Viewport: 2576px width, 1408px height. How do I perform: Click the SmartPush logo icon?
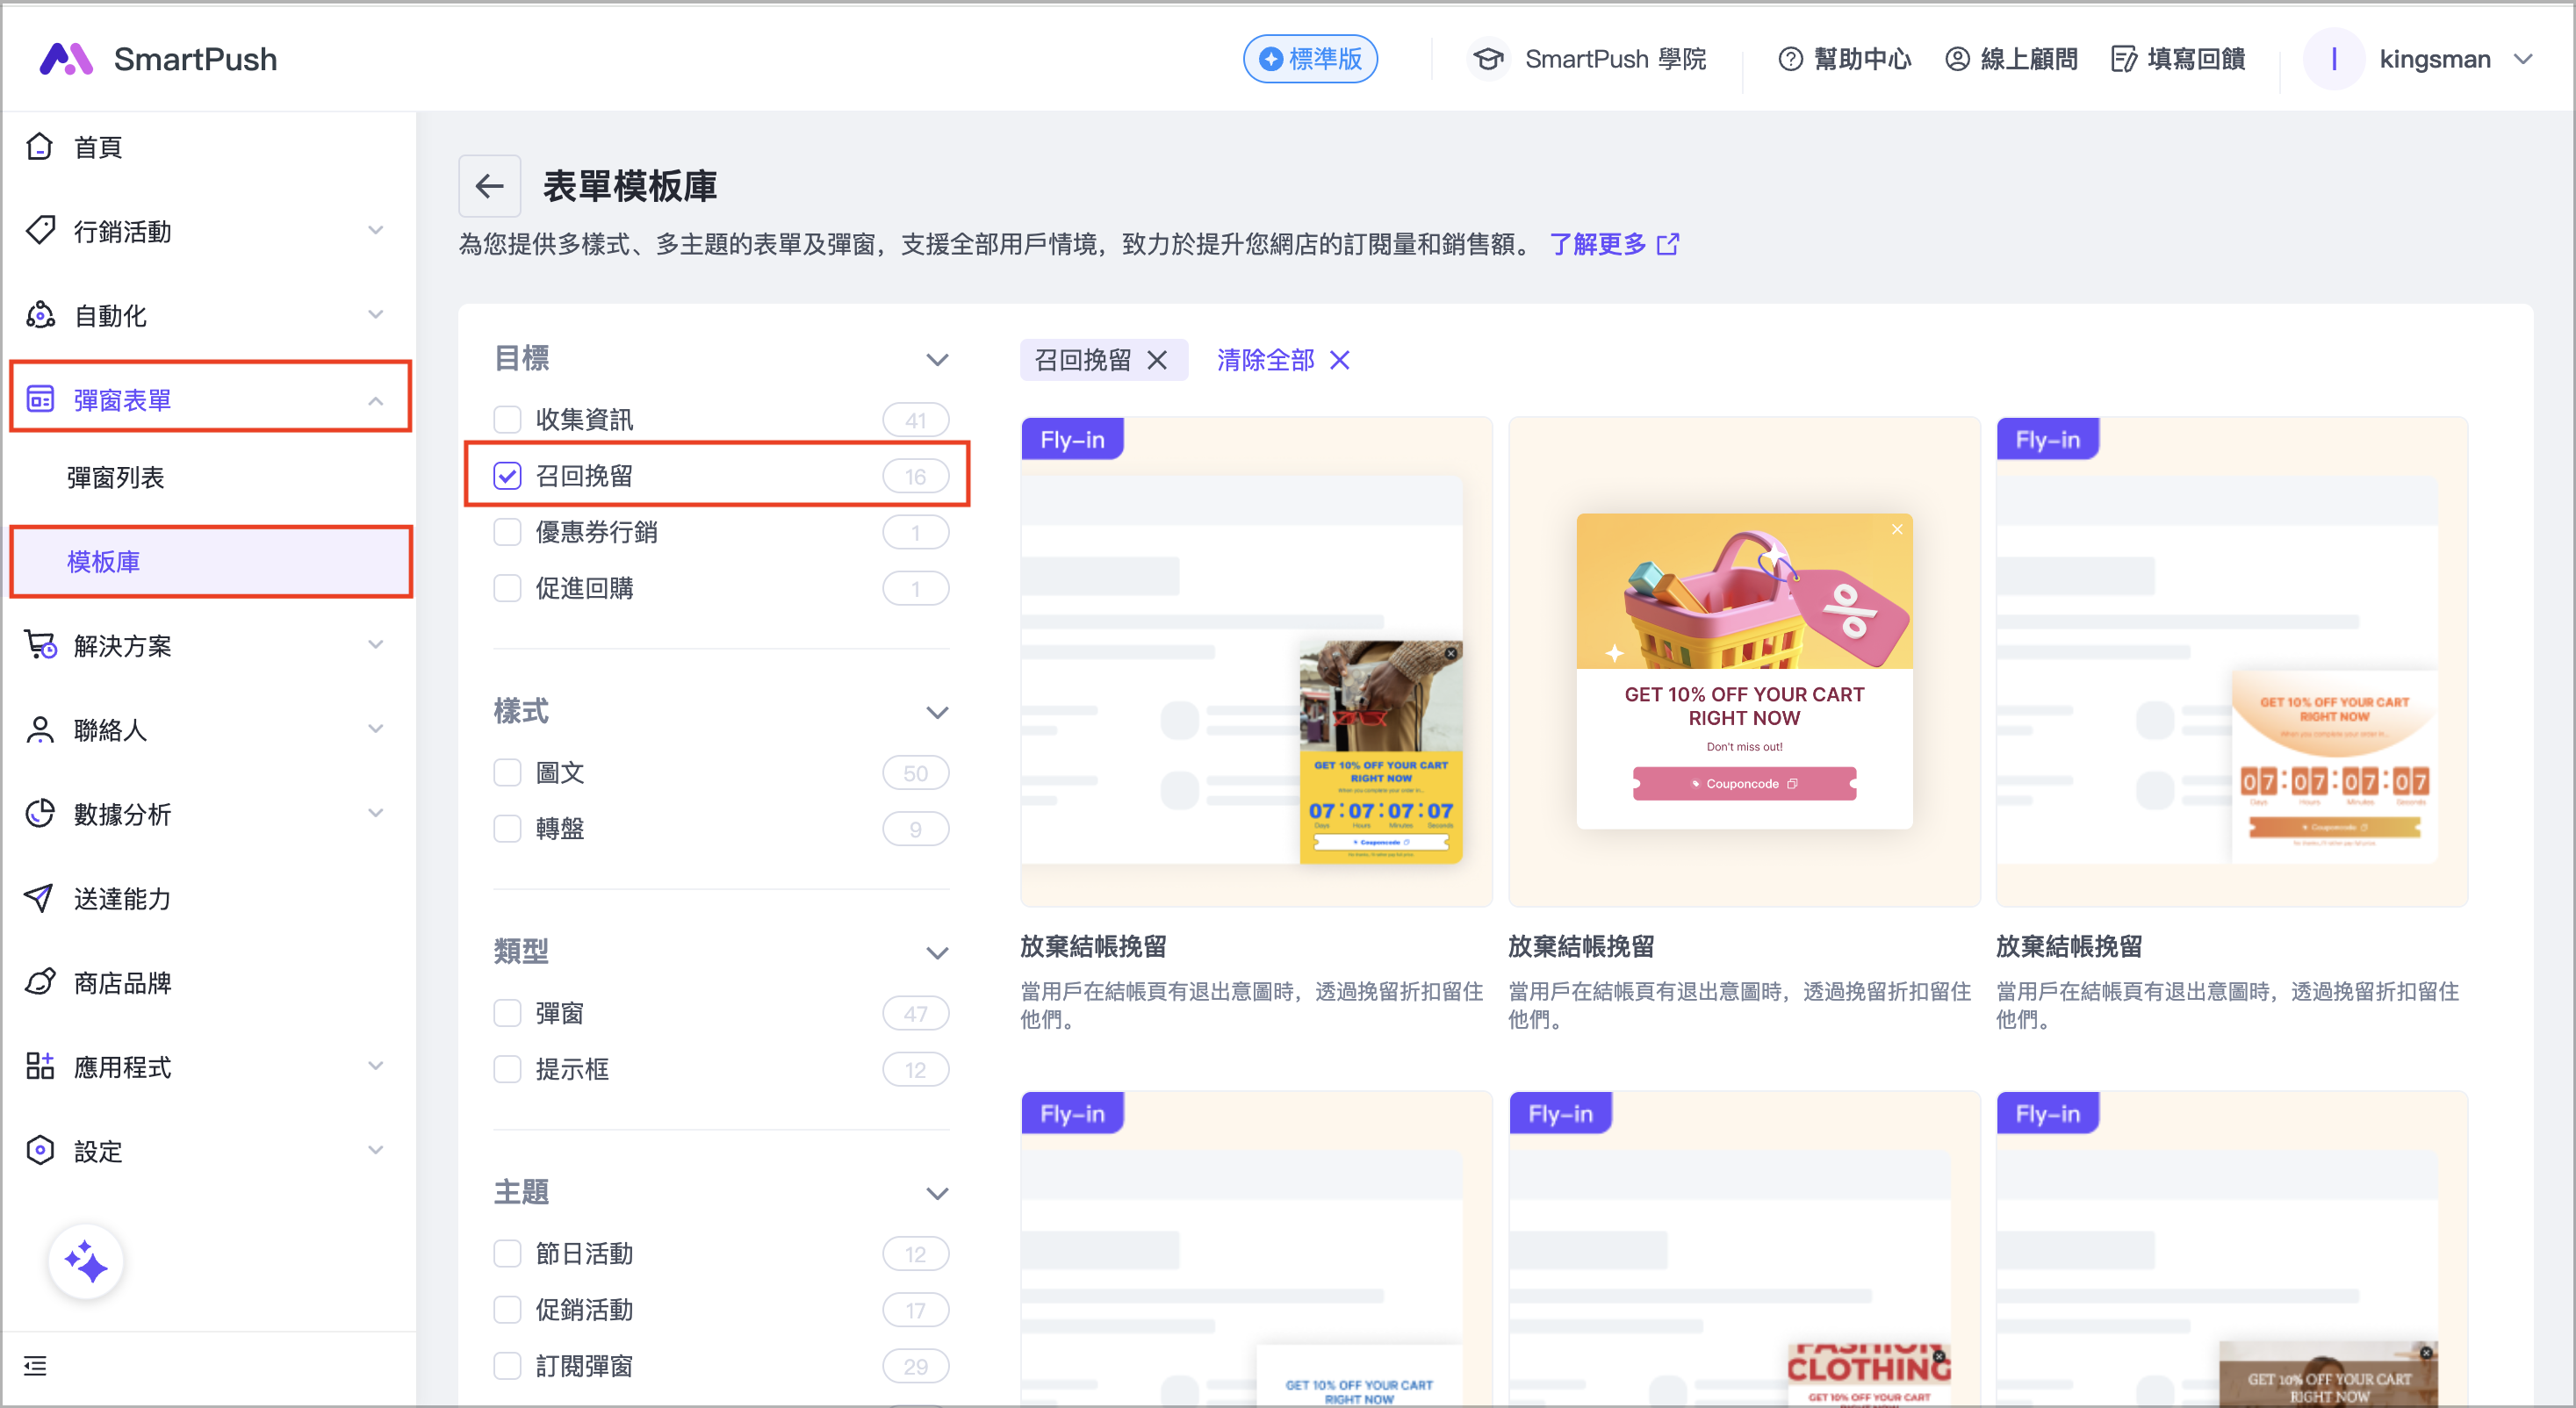[66, 59]
